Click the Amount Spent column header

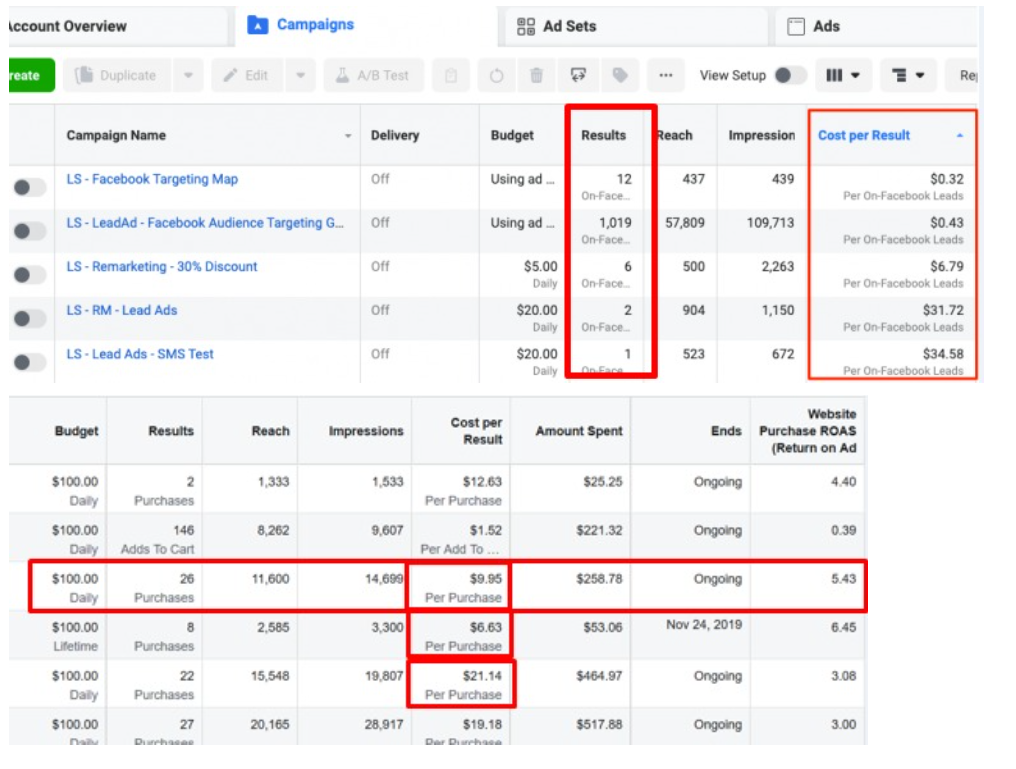coord(579,431)
